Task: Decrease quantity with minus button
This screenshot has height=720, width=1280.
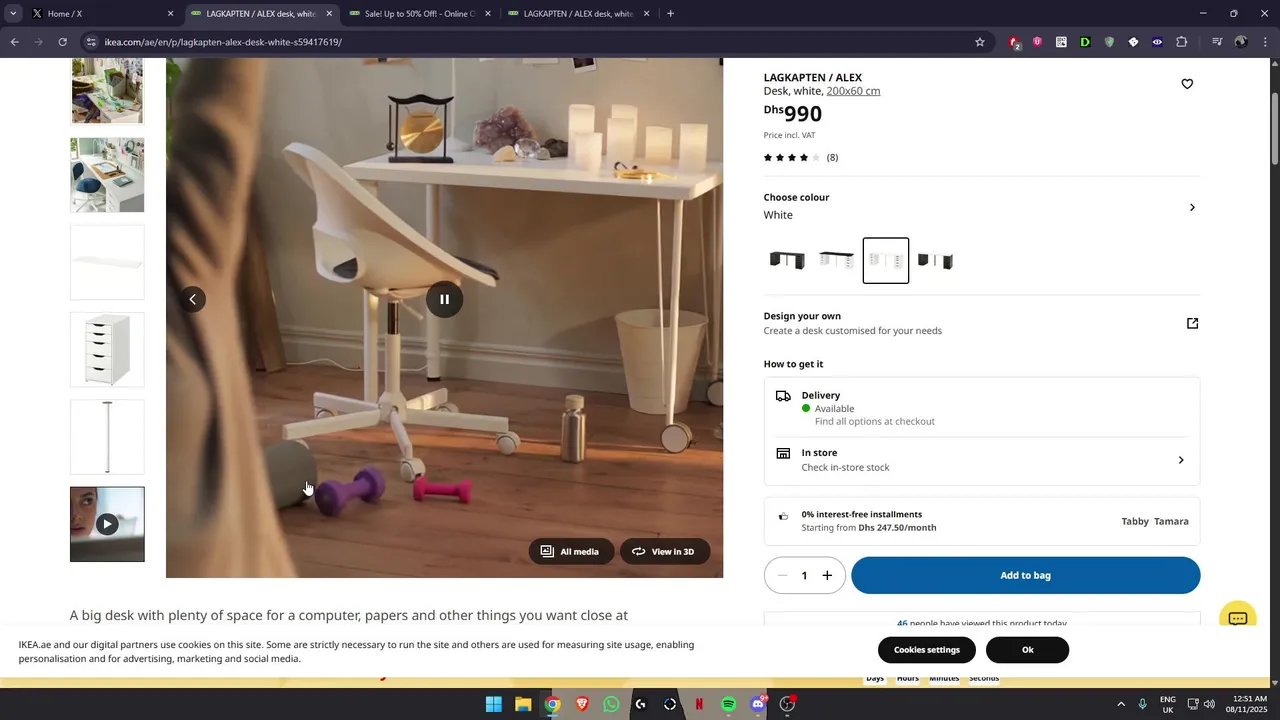Action: tap(782, 575)
